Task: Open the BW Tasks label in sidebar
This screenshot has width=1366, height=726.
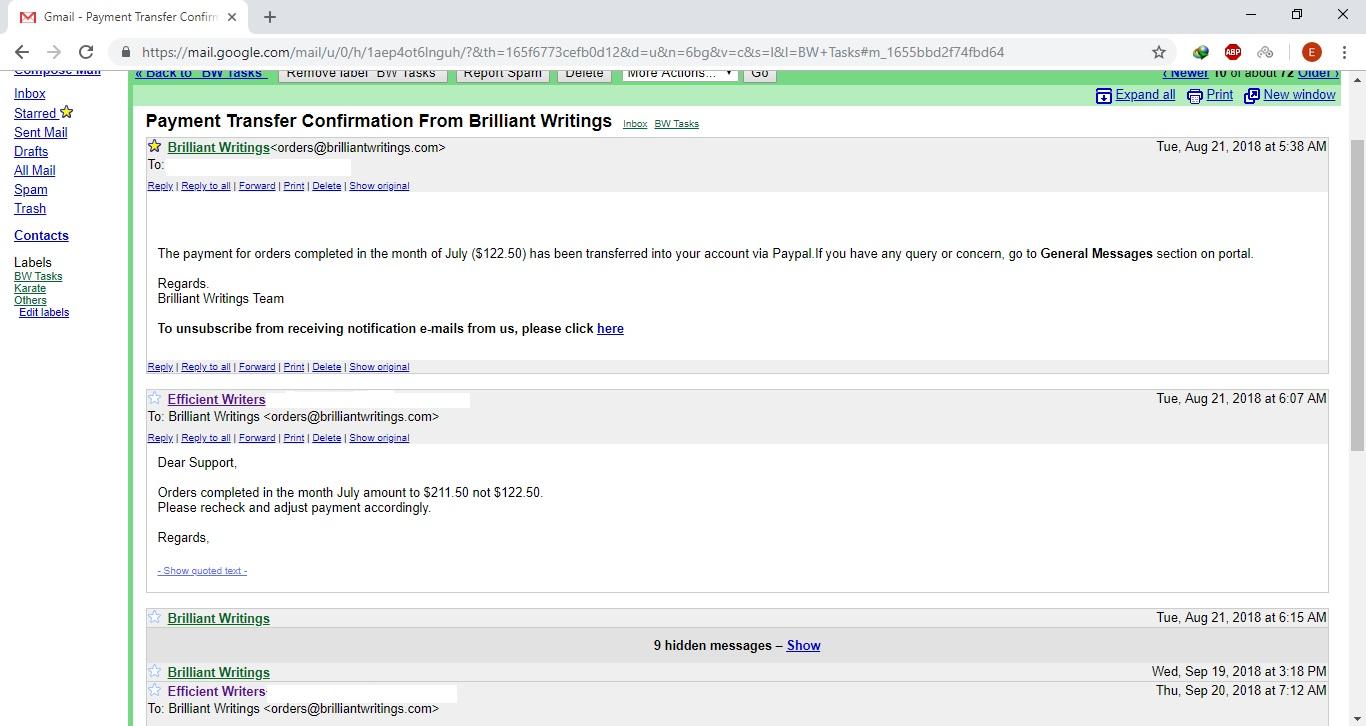Action: pos(38,276)
